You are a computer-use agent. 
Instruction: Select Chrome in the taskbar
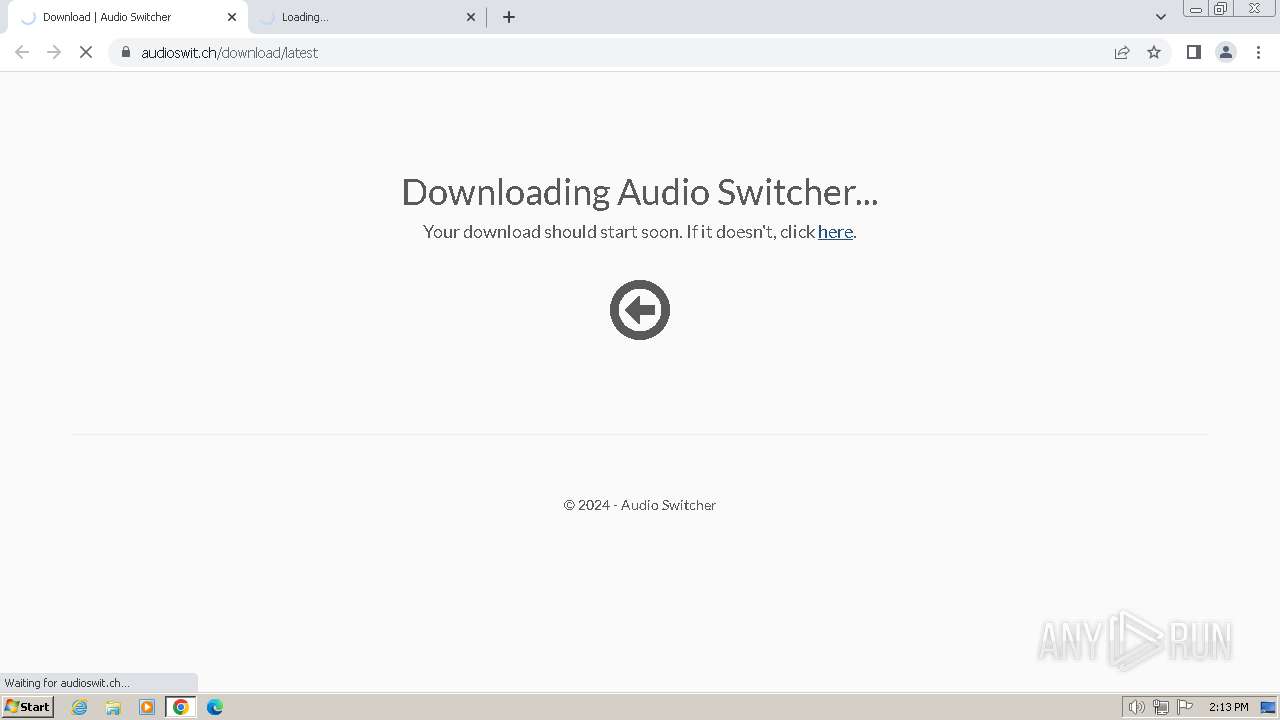(181, 707)
